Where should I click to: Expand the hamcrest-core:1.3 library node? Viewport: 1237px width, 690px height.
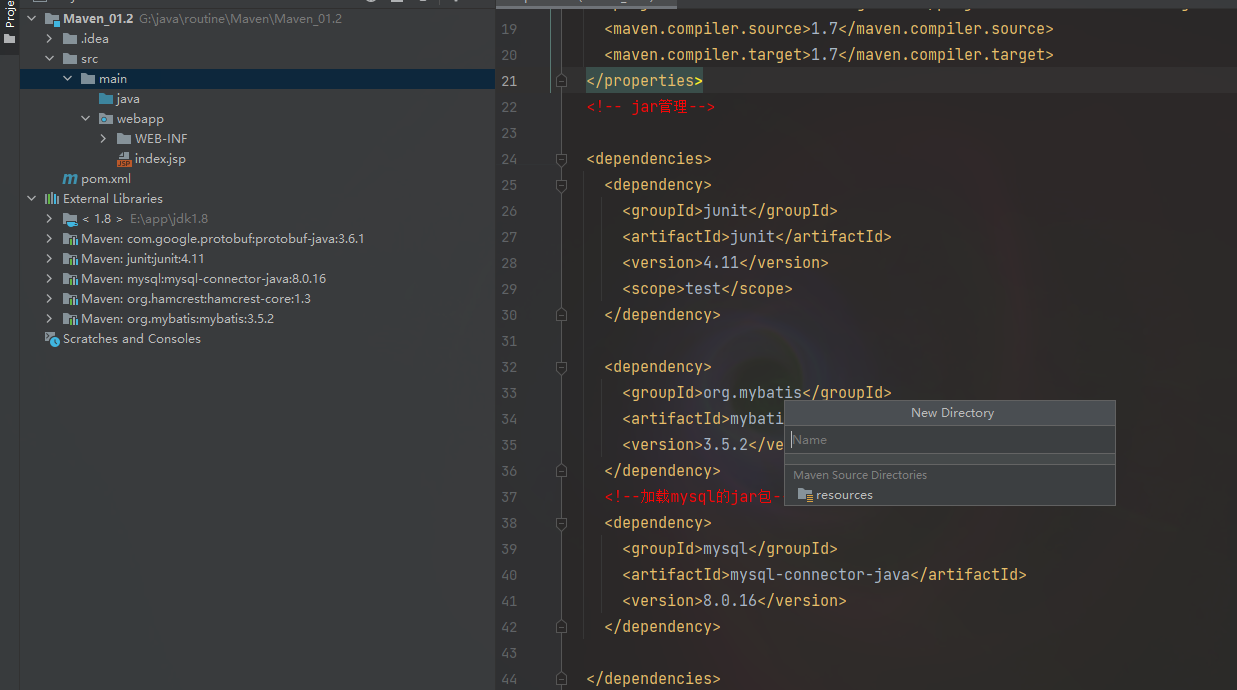pyautogui.click(x=49, y=299)
